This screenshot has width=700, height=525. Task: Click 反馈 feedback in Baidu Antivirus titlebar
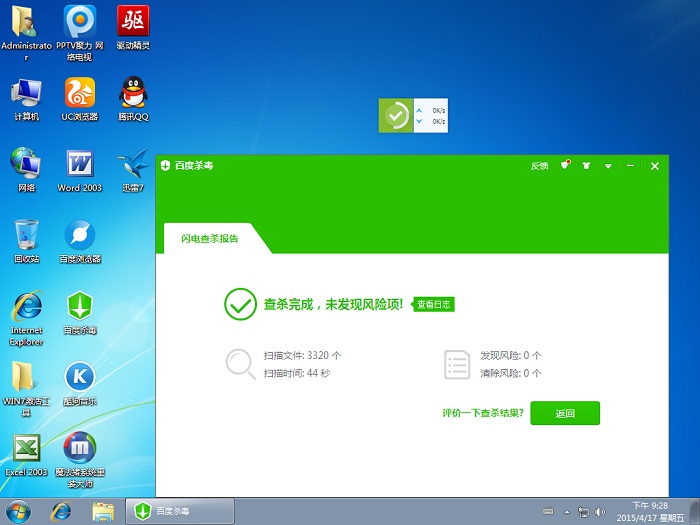coord(539,166)
